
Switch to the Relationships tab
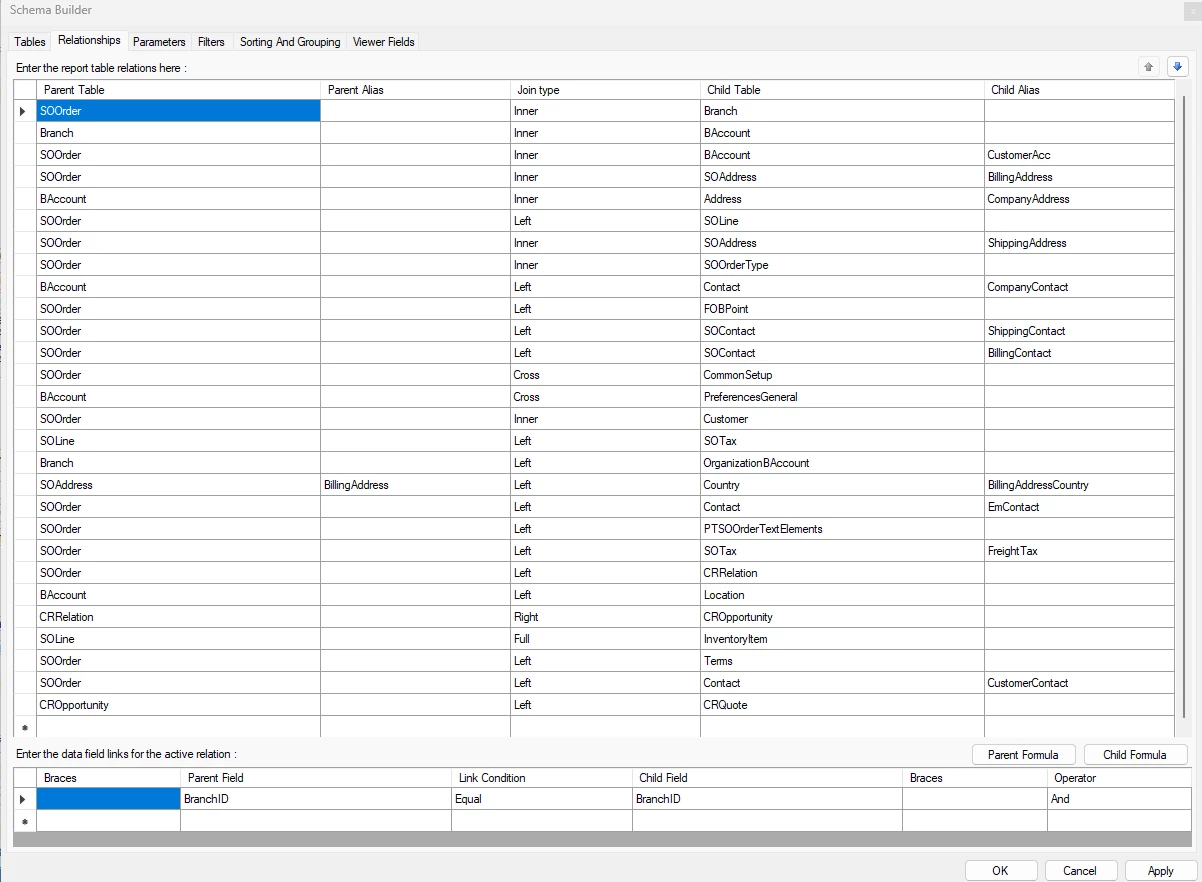[x=89, y=41]
